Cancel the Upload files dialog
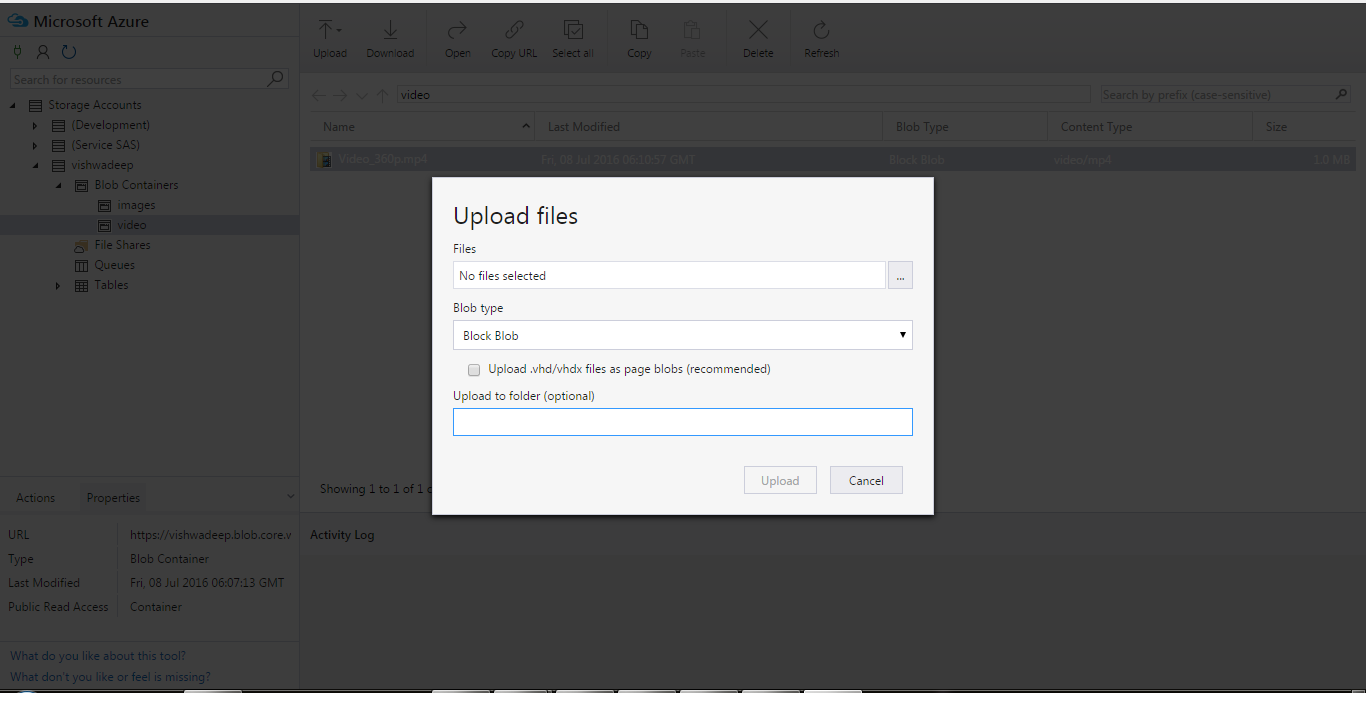This screenshot has width=1366, height=709. coord(866,480)
